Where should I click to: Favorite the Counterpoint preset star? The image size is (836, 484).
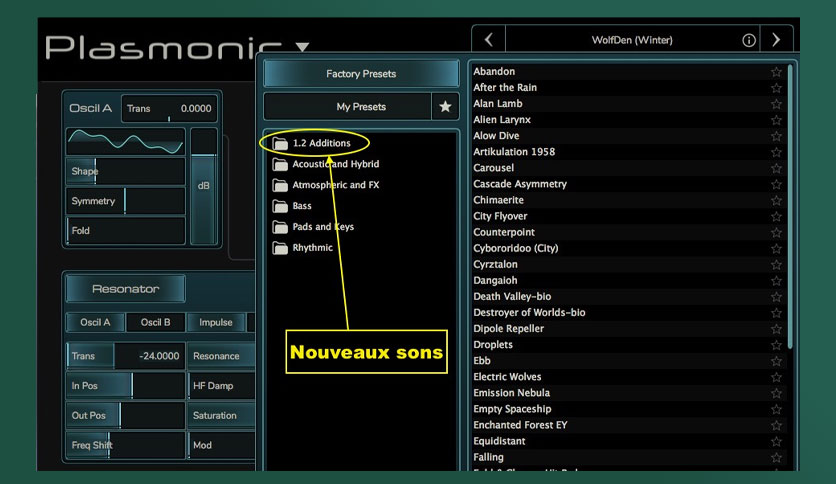pos(776,232)
